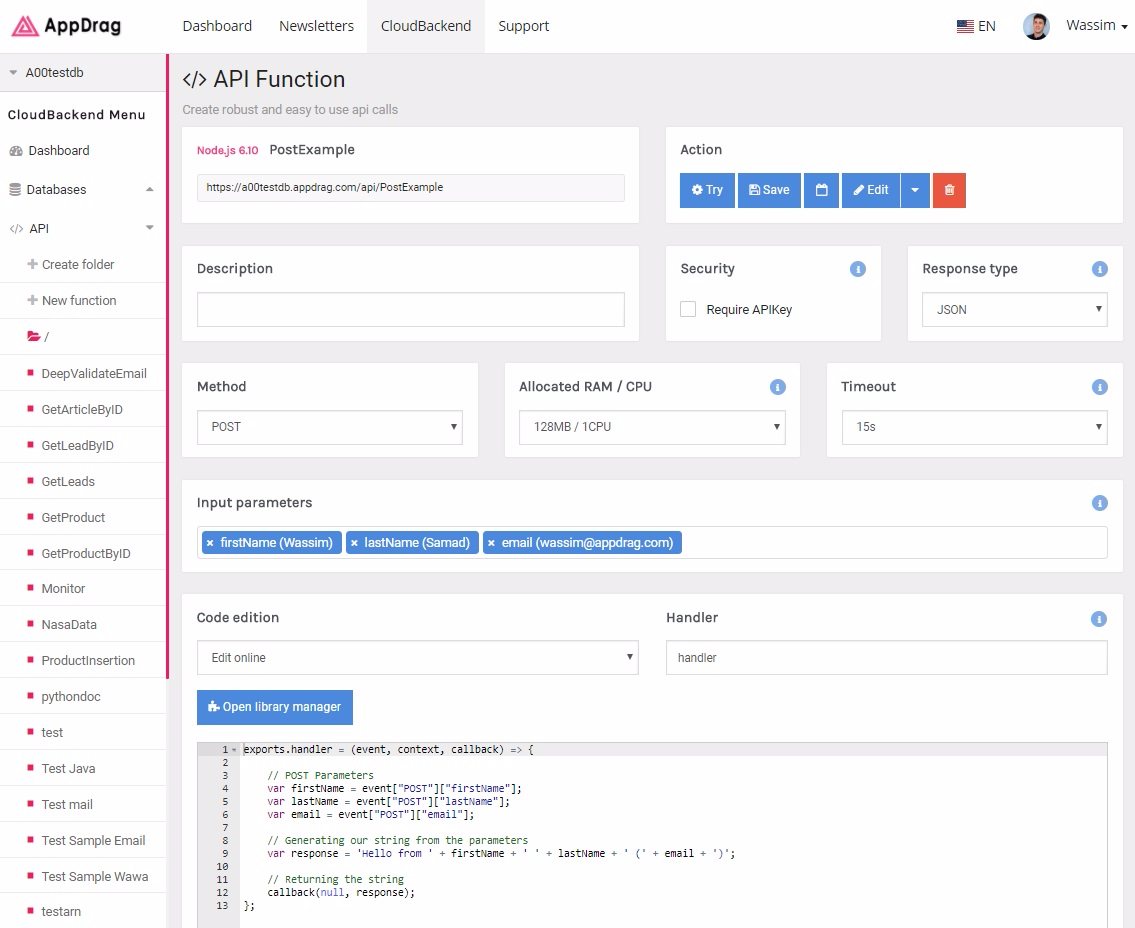The width and height of the screenshot is (1135, 928).
Task: Show Timeout info icon
Action: pos(1100,387)
